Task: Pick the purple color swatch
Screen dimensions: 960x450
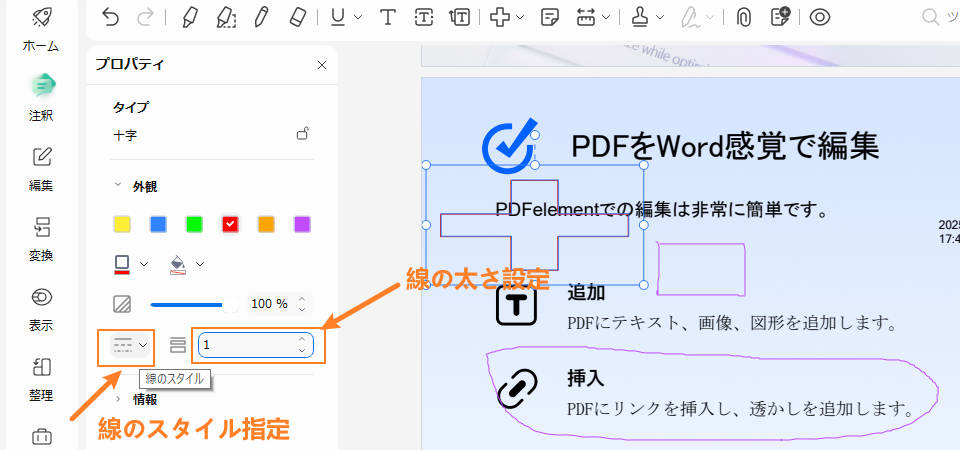Action: tap(302, 224)
